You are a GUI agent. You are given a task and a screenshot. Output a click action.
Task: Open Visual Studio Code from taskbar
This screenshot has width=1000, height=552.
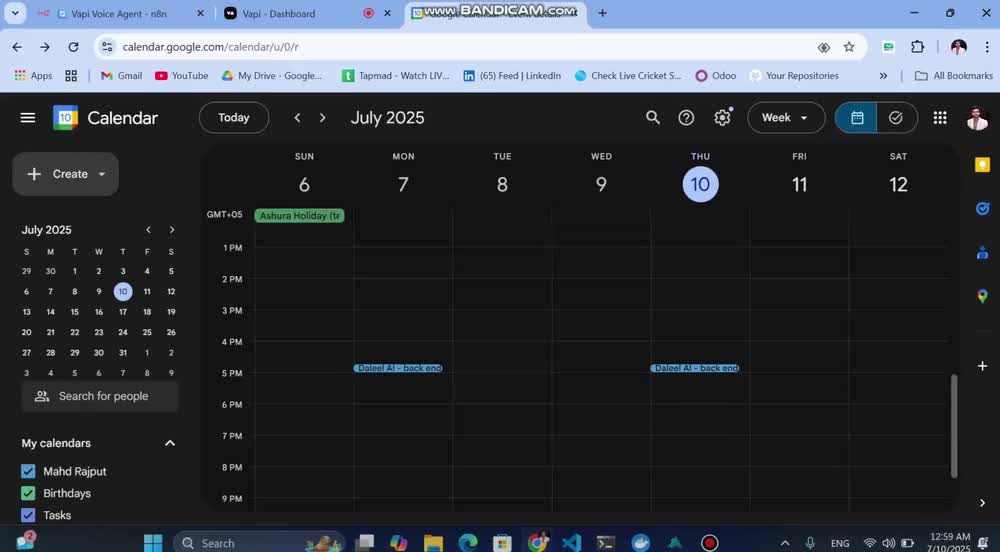click(x=571, y=543)
